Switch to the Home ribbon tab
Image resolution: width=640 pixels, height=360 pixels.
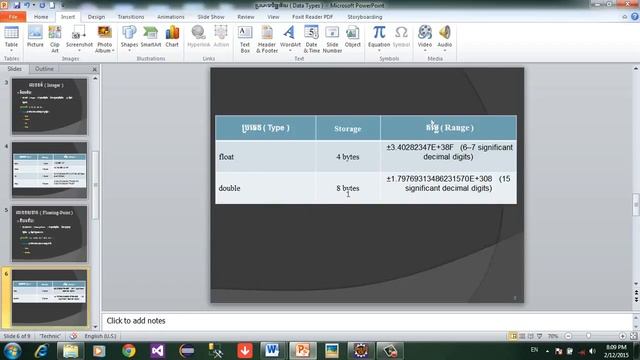(x=41, y=17)
